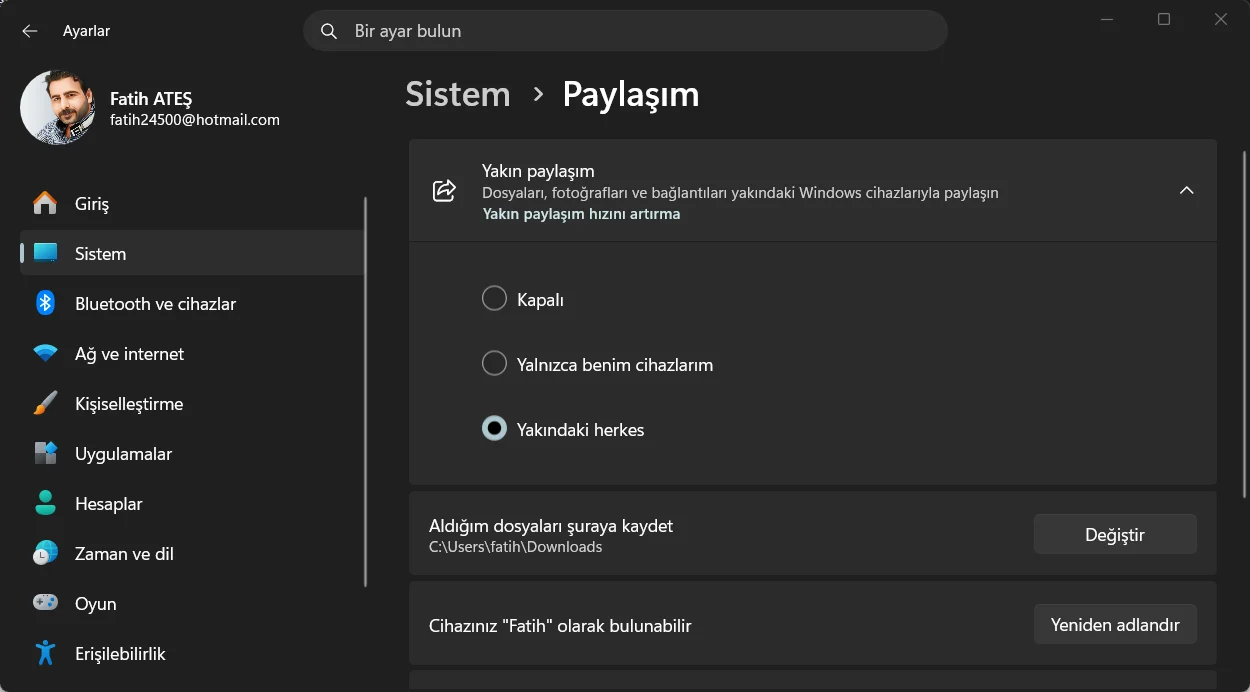
Task: Click the Sistem monitor icon
Action: (x=45, y=253)
